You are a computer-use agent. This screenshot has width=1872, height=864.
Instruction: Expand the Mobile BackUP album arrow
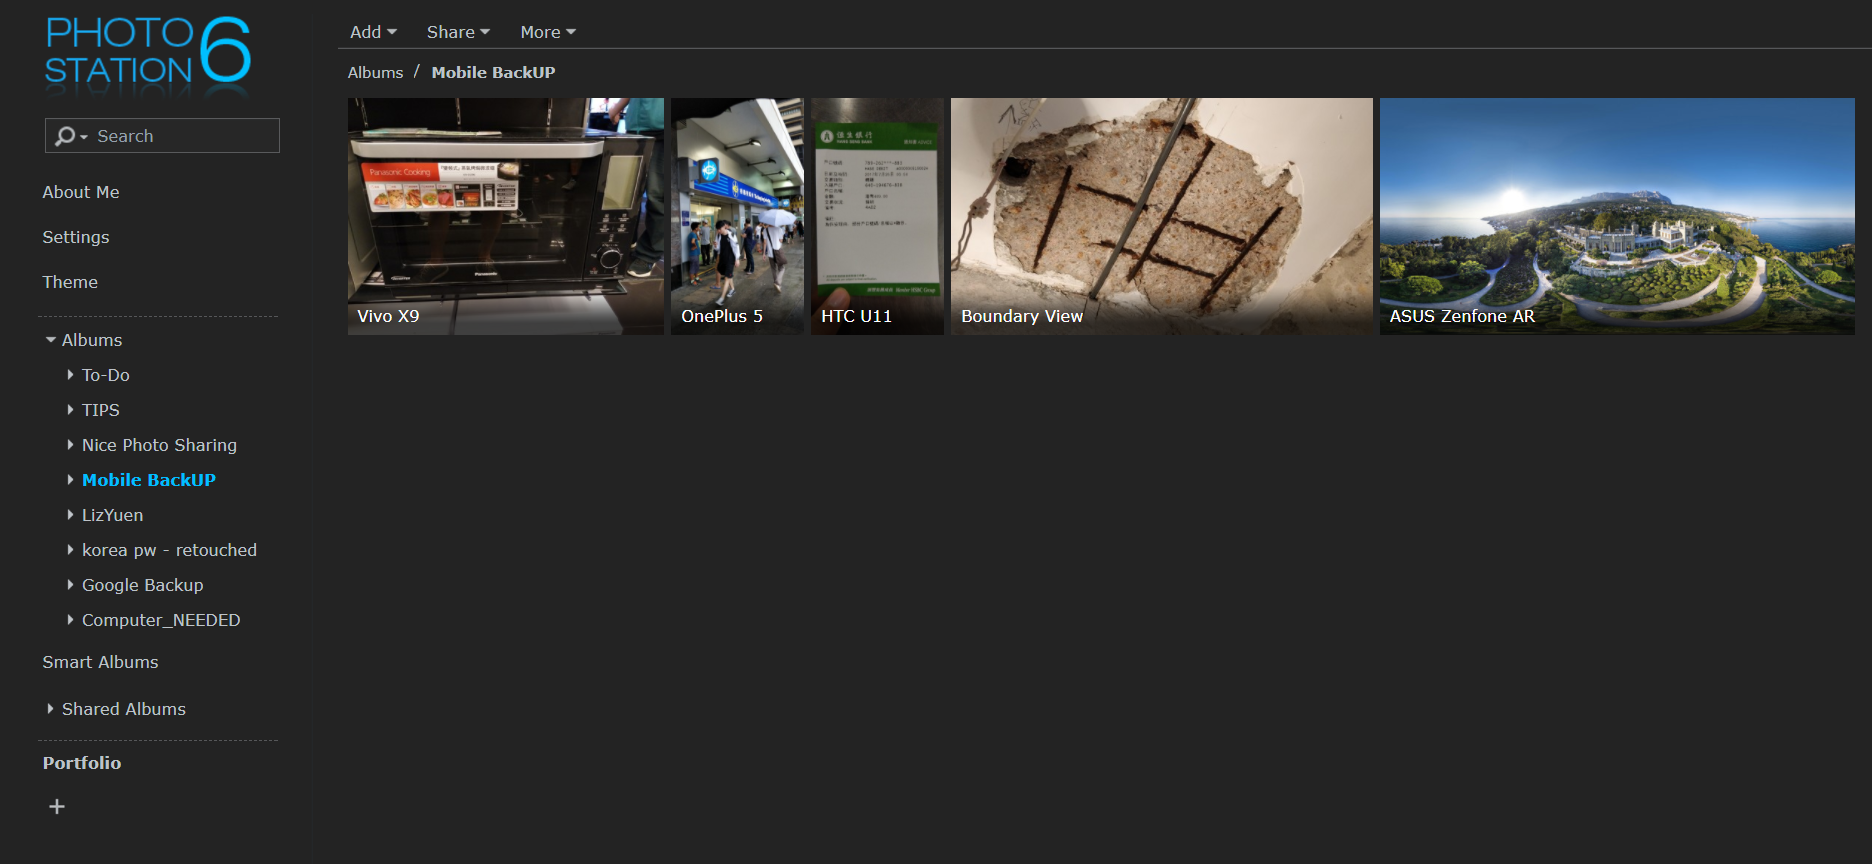click(70, 480)
